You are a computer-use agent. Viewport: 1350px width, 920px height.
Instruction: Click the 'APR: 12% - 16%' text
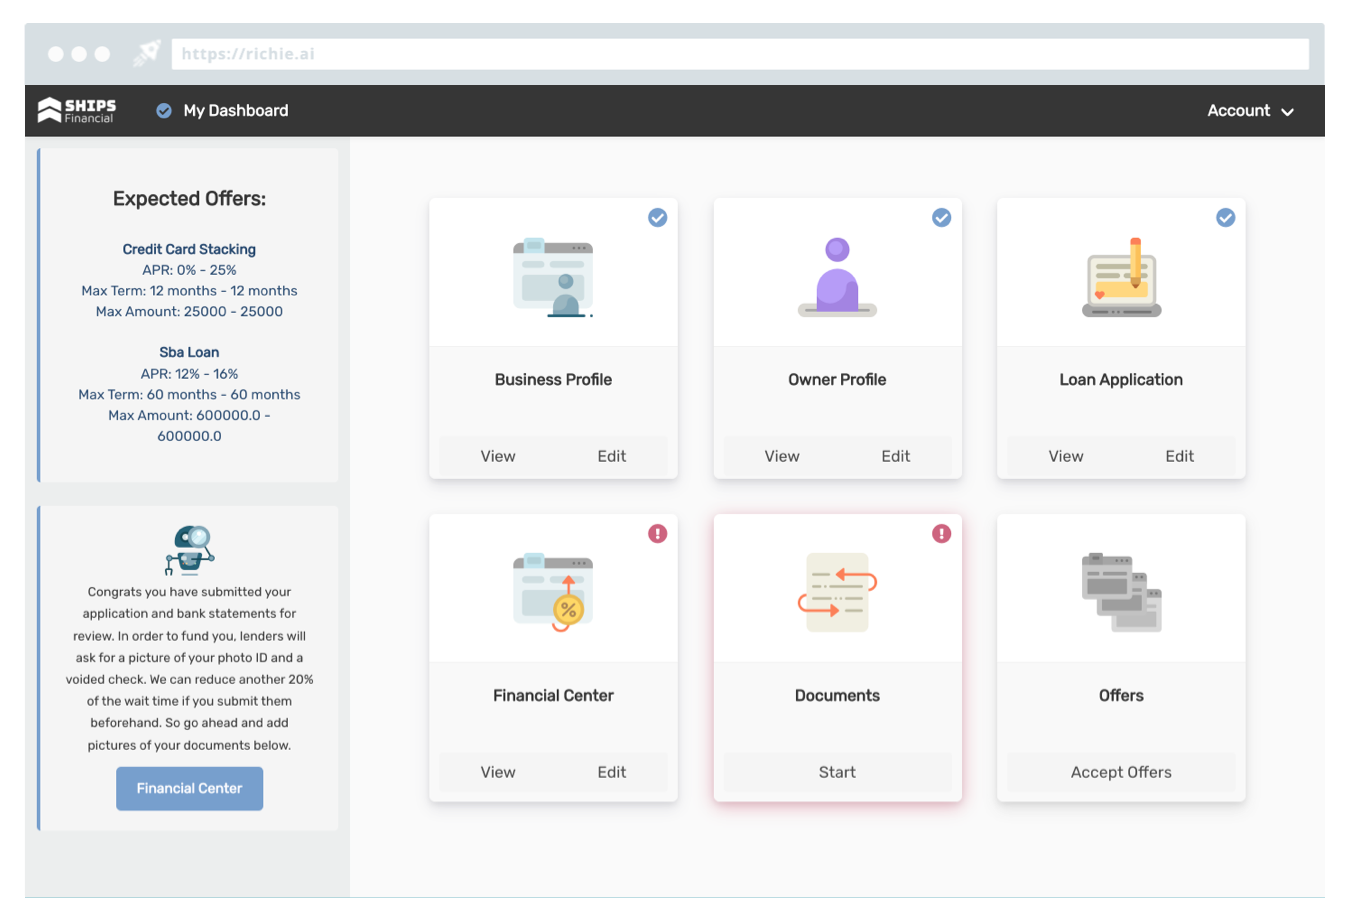[x=189, y=374]
